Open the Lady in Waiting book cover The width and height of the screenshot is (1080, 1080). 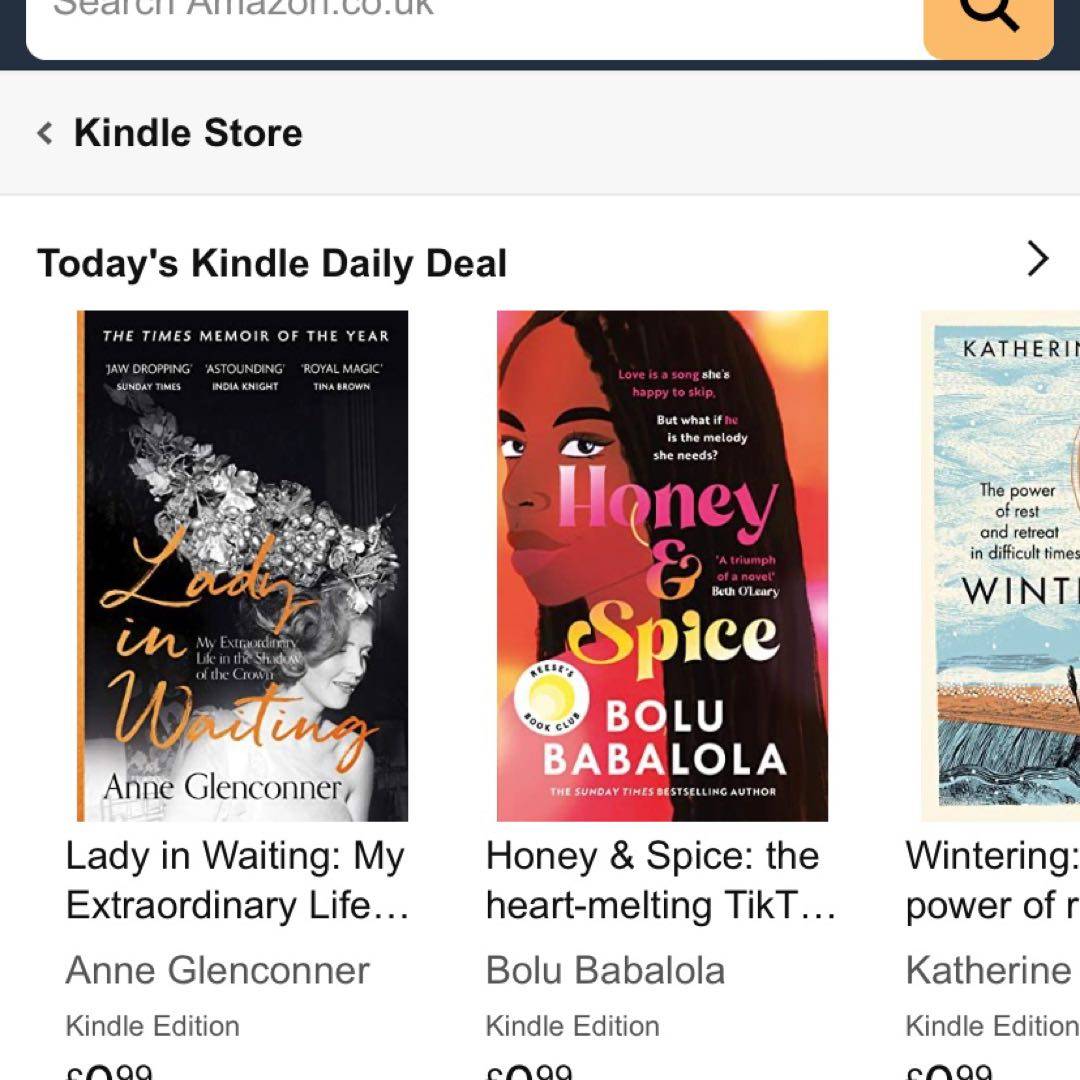[x=242, y=565]
